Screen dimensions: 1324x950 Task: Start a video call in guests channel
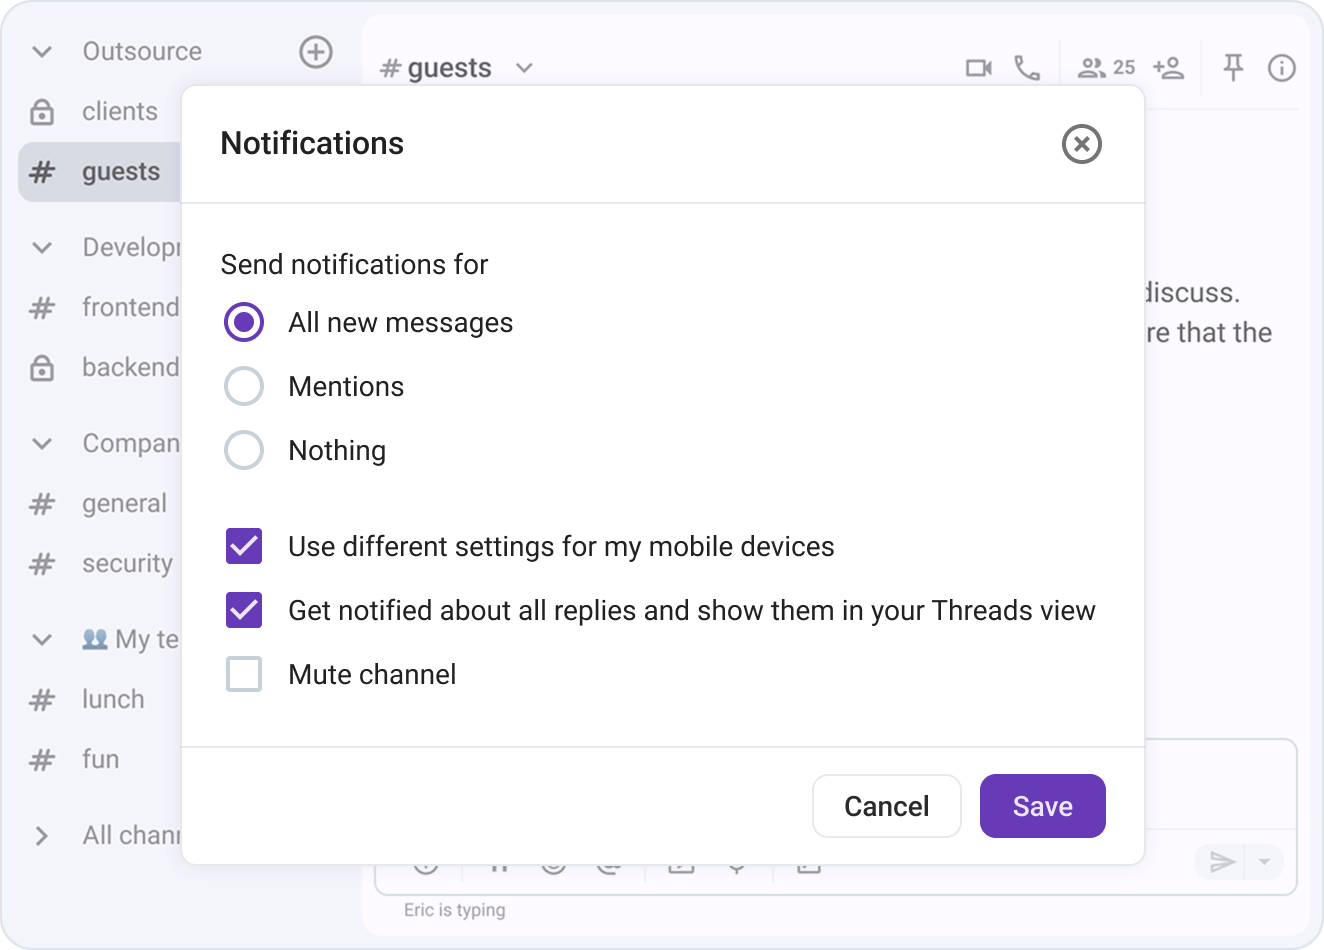(x=978, y=67)
